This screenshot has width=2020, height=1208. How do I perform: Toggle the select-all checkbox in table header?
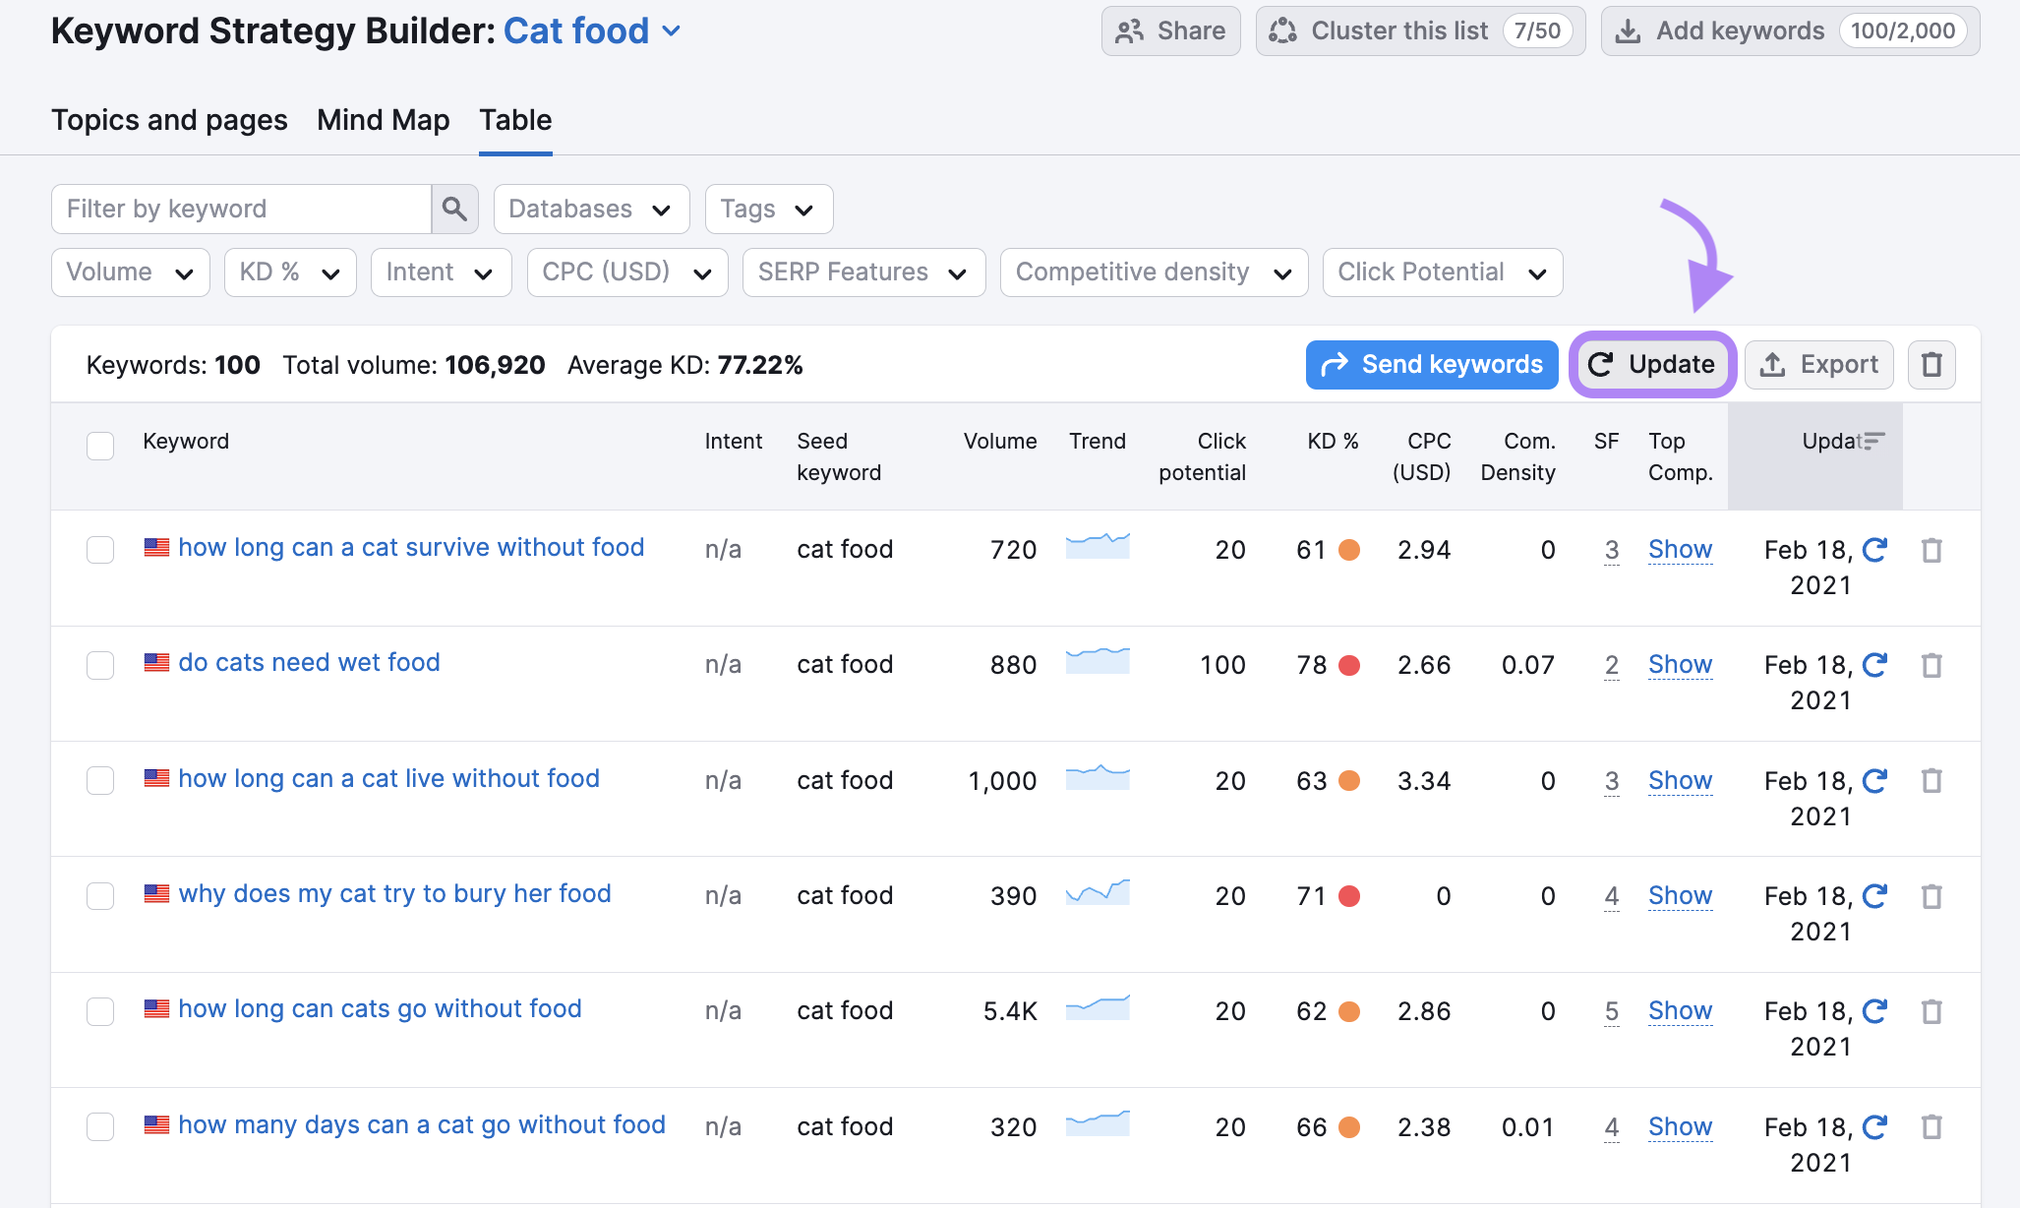click(100, 445)
